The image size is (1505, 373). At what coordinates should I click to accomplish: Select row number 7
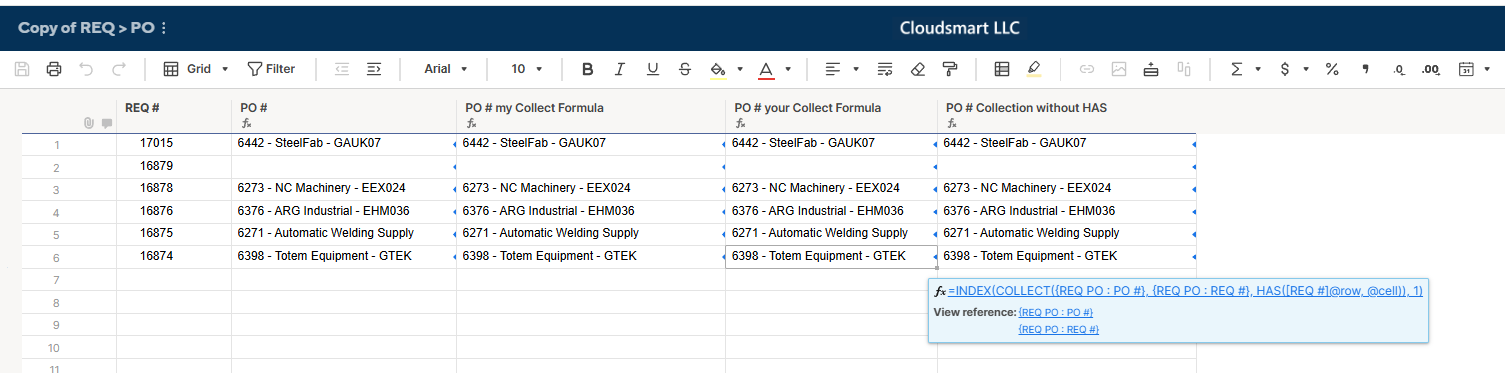56,280
